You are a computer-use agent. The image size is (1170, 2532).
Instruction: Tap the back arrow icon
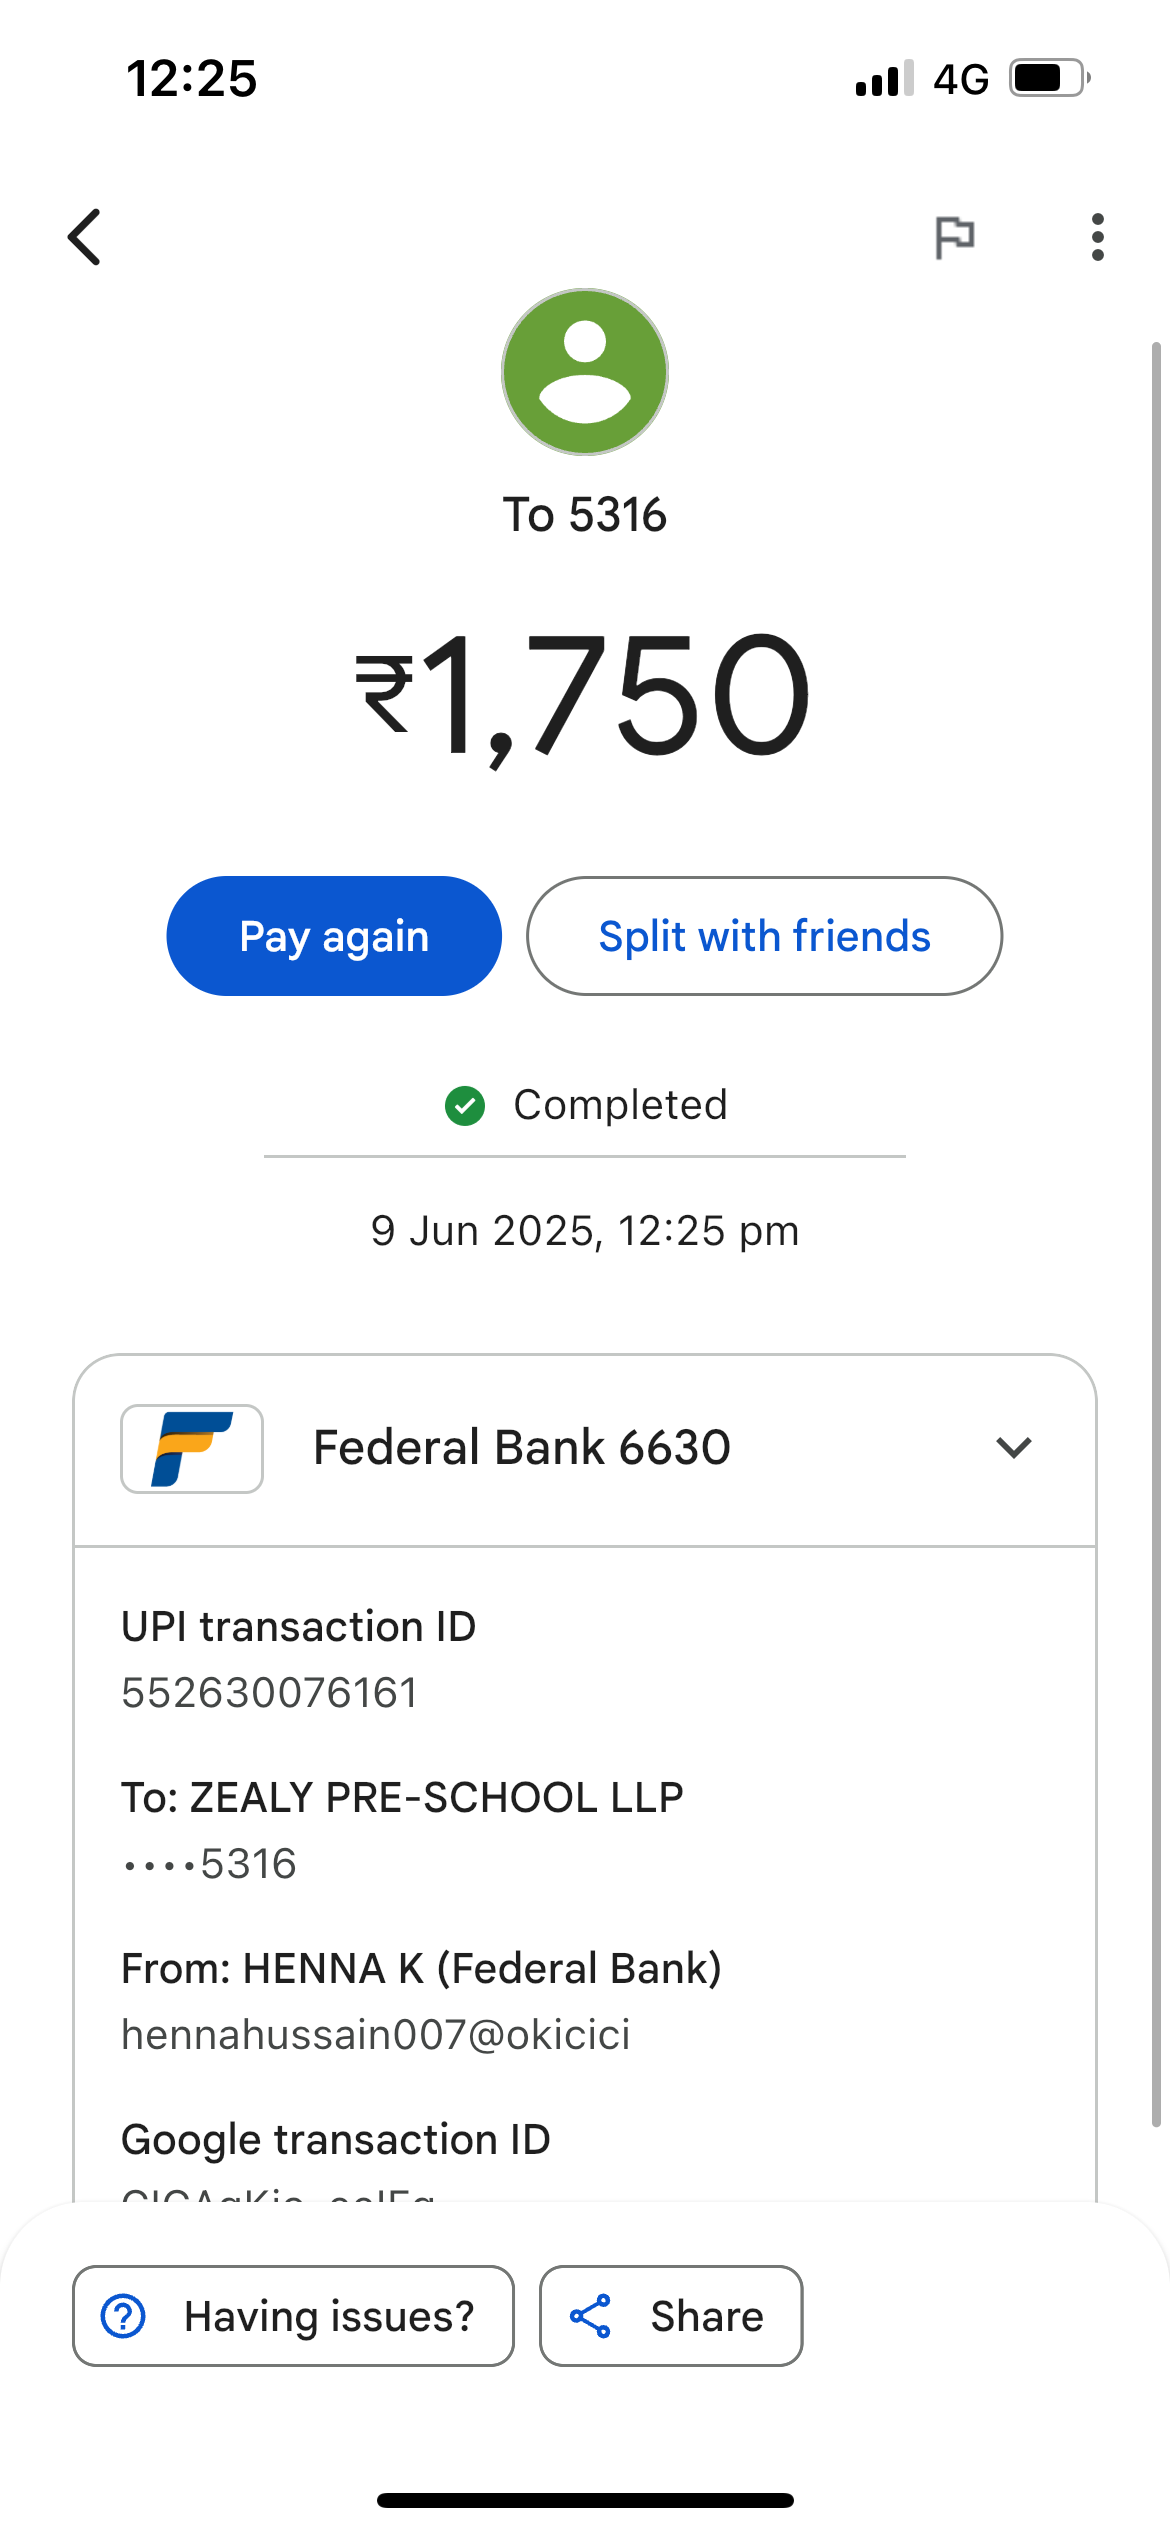point(85,237)
